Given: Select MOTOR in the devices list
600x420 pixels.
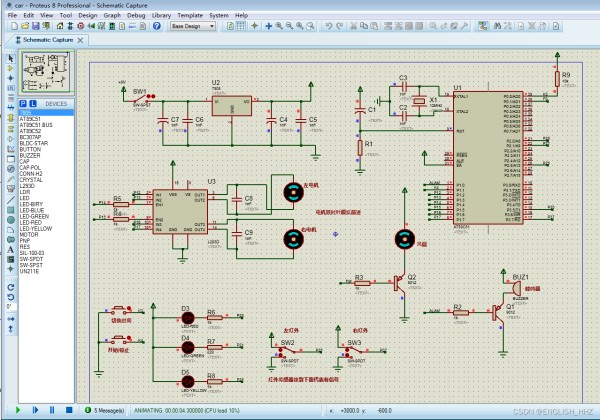Looking at the screenshot, I should tap(29, 234).
